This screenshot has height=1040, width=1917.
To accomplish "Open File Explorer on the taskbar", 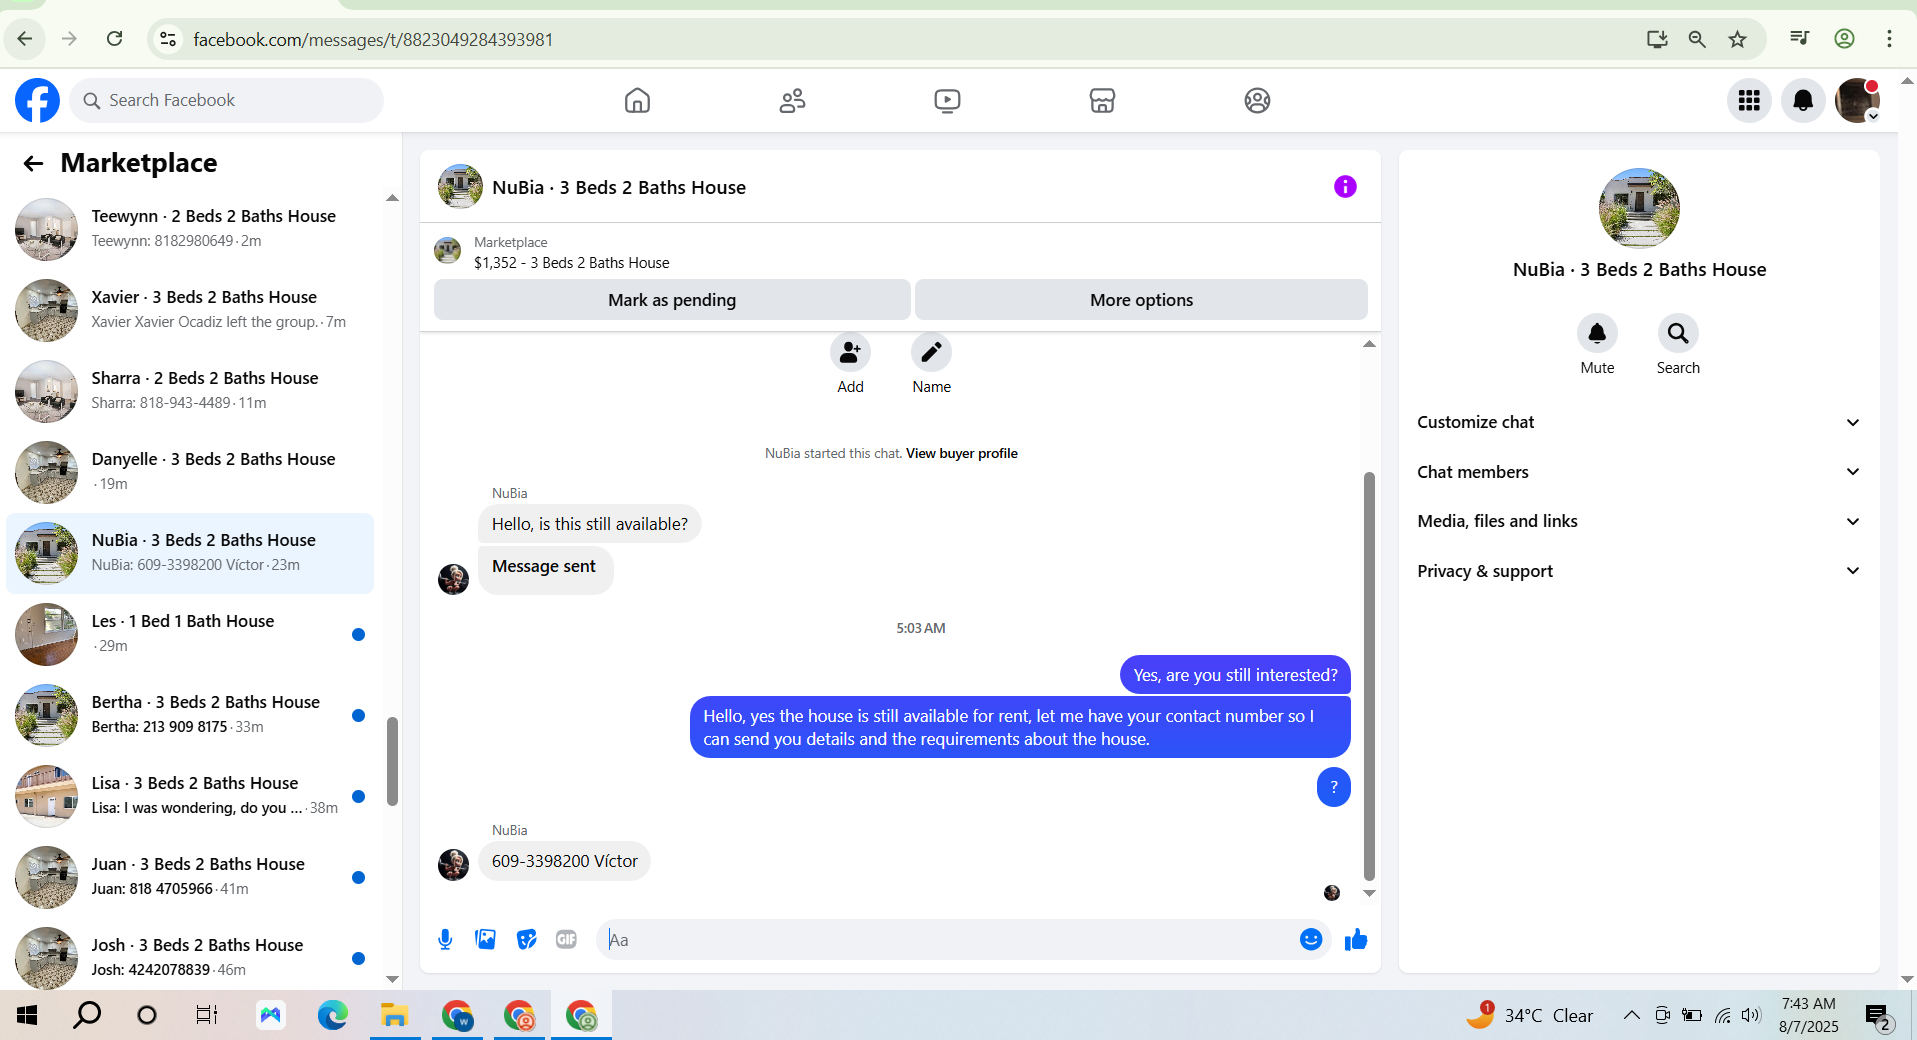I will pyautogui.click(x=395, y=1016).
